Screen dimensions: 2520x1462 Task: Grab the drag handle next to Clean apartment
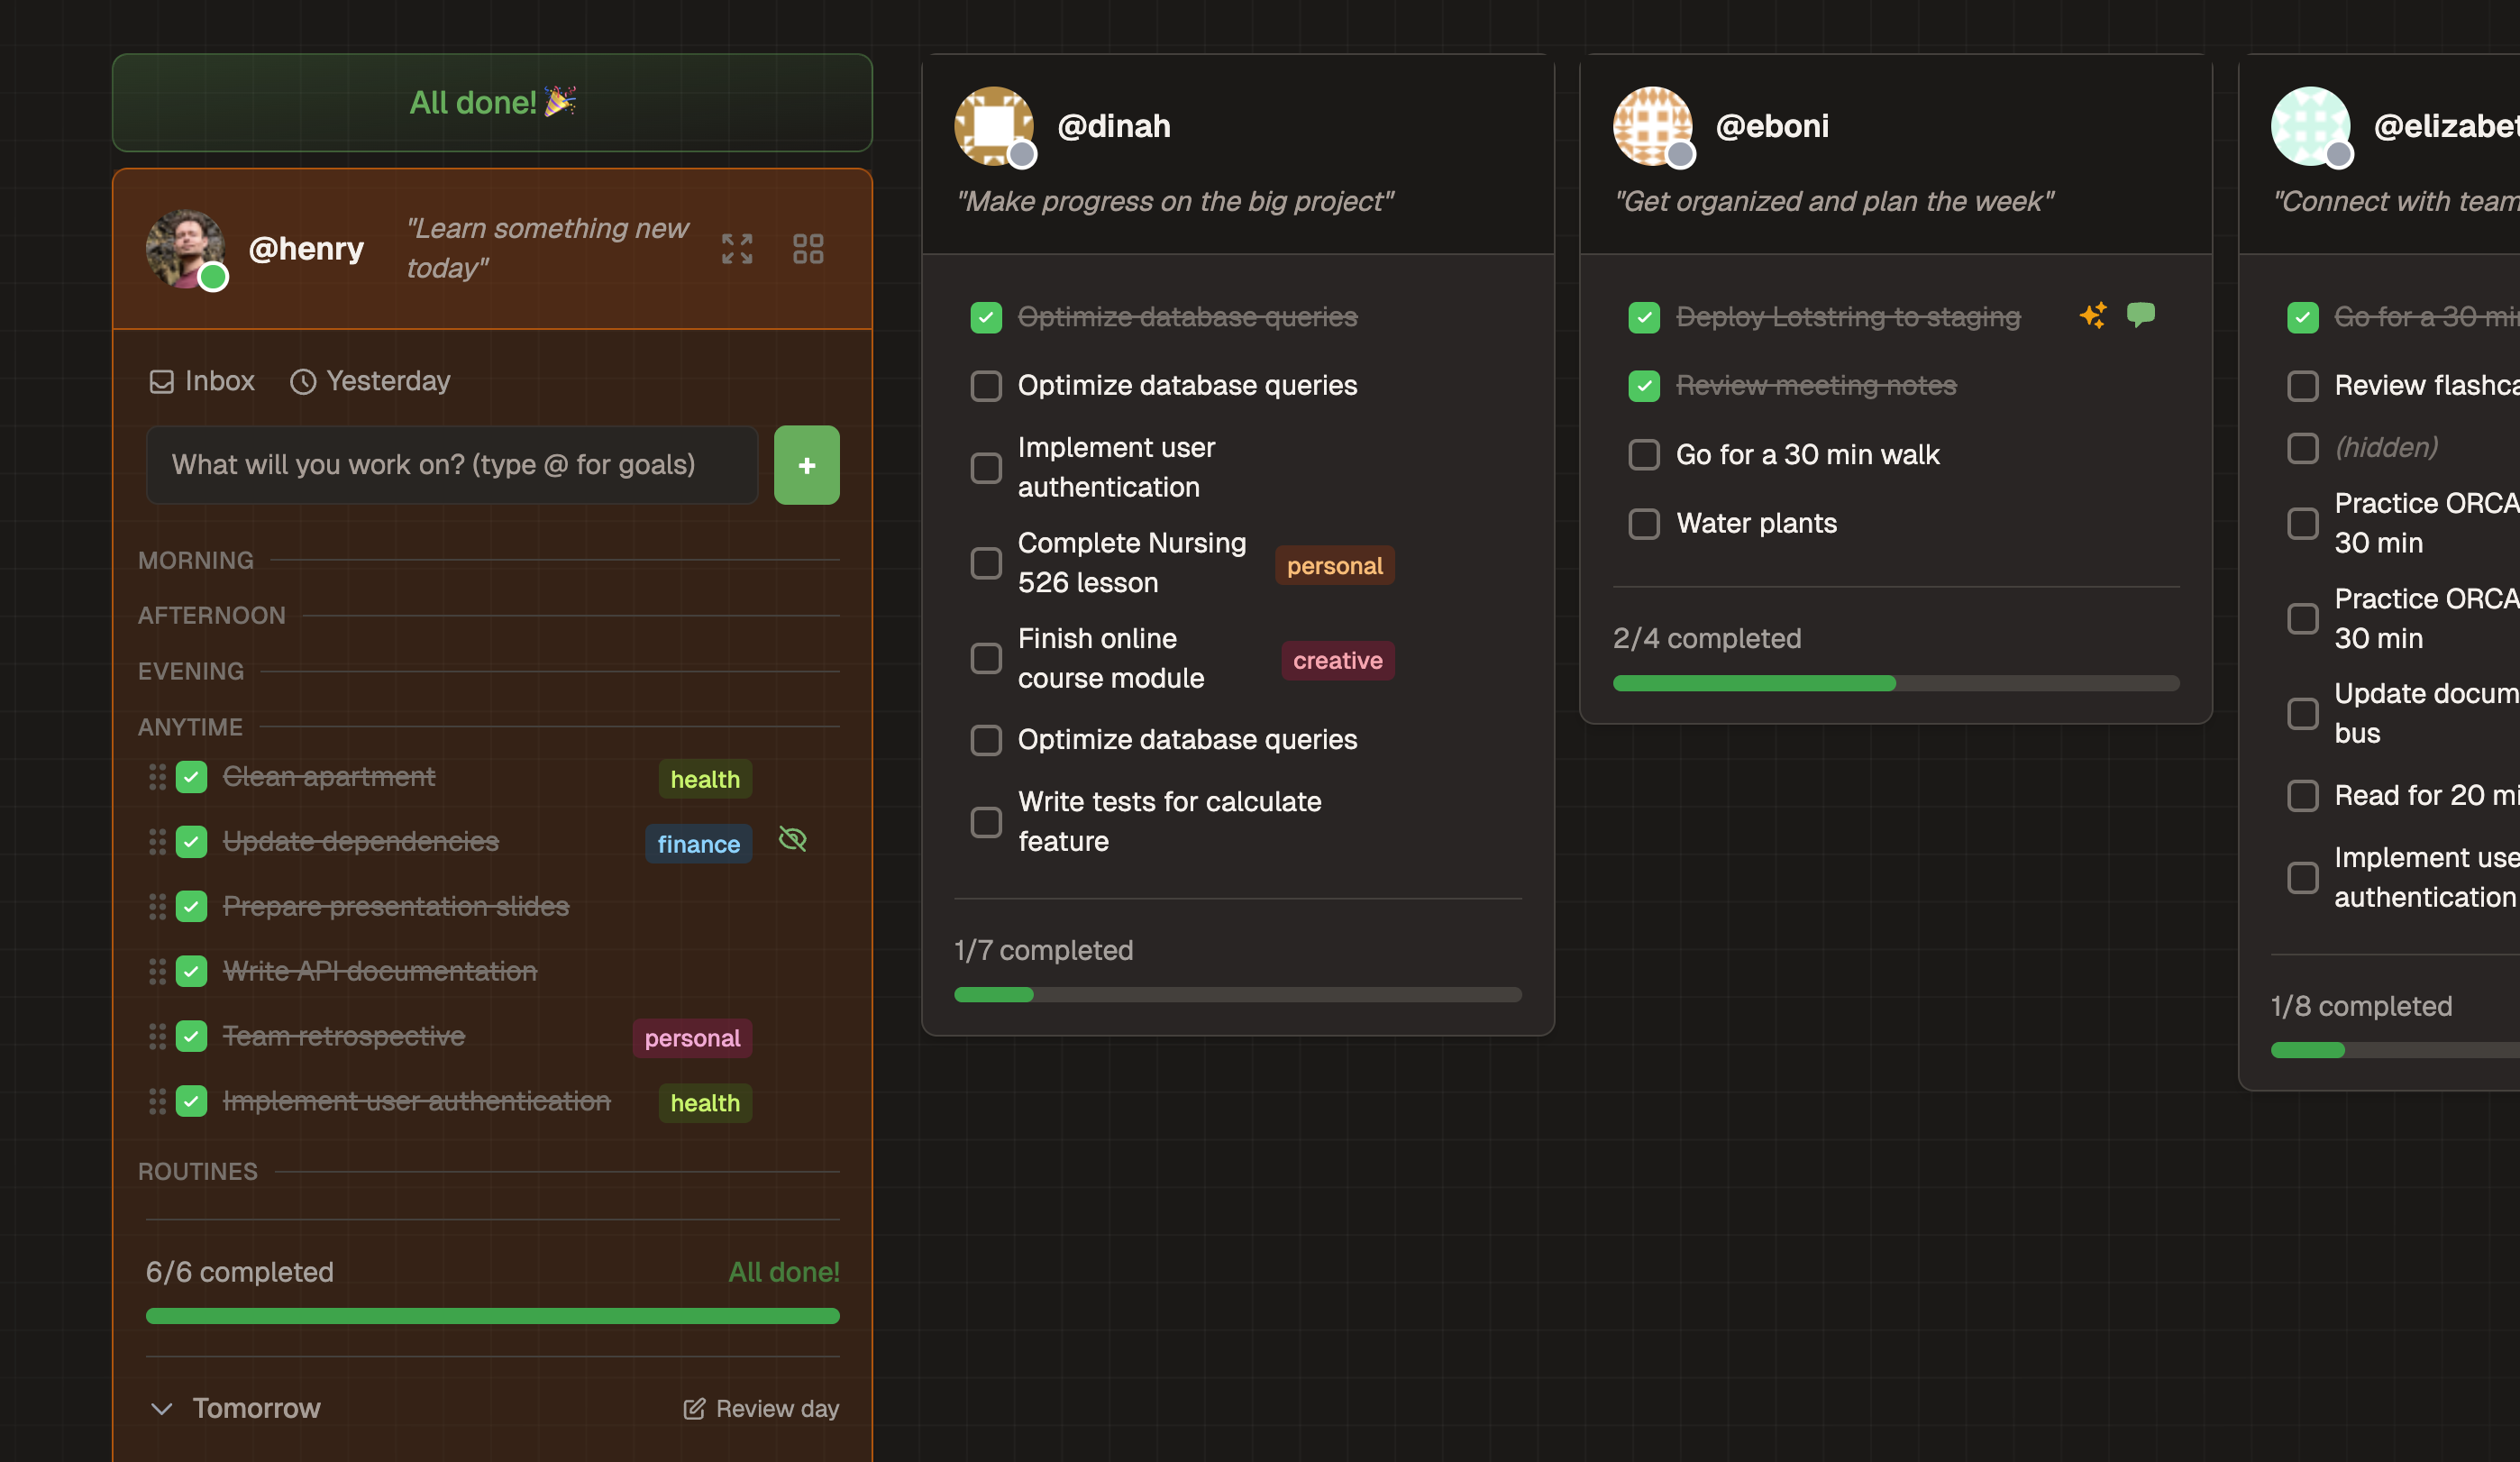point(157,777)
